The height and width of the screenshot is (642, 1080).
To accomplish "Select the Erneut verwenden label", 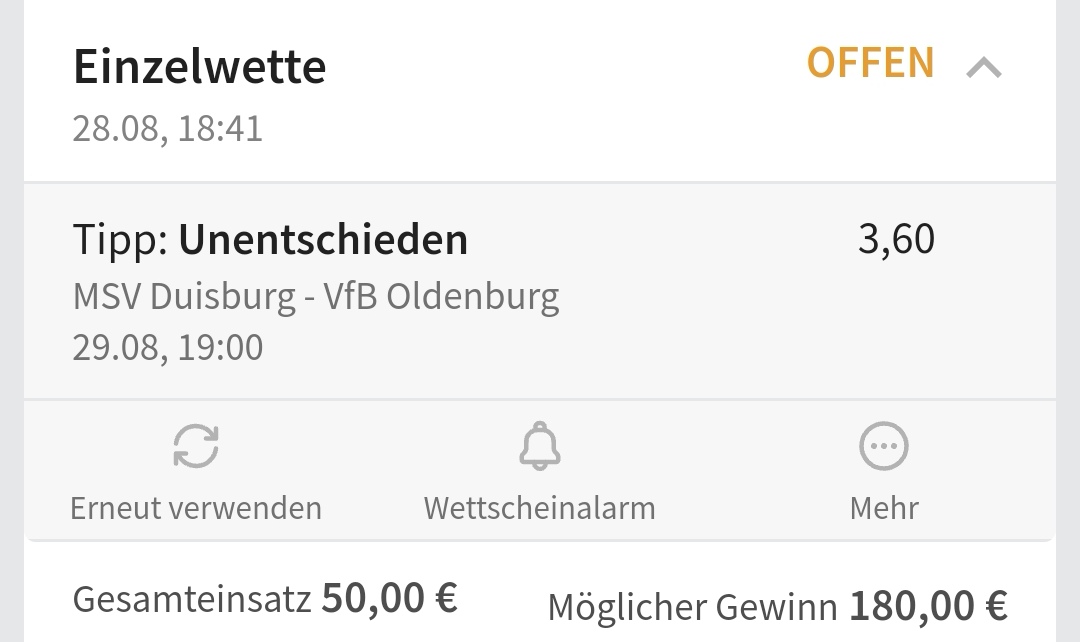I will point(196,508).
